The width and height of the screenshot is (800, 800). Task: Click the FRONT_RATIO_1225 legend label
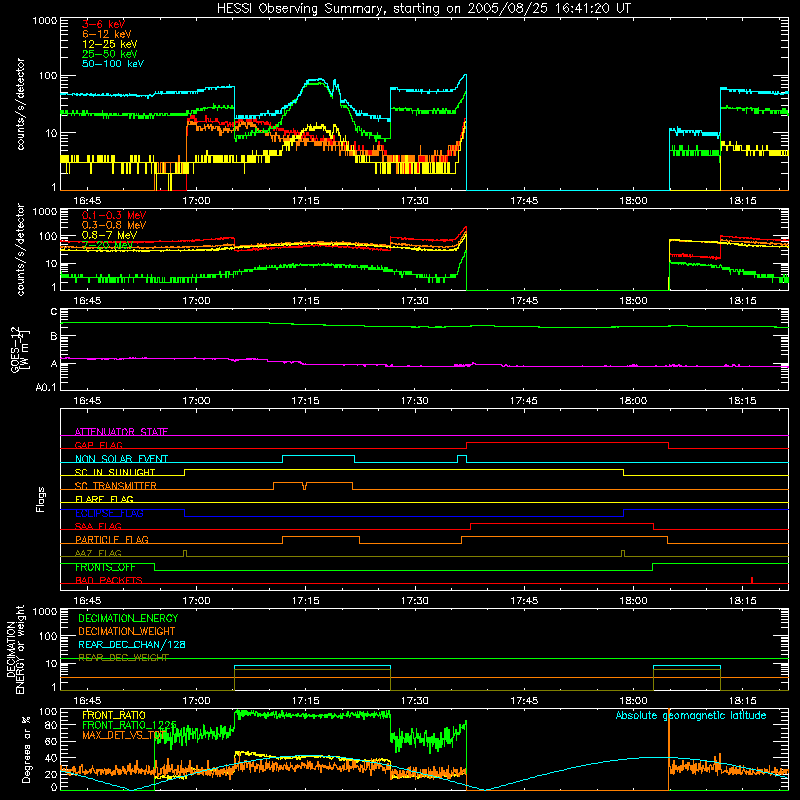pyautogui.click(x=129, y=724)
